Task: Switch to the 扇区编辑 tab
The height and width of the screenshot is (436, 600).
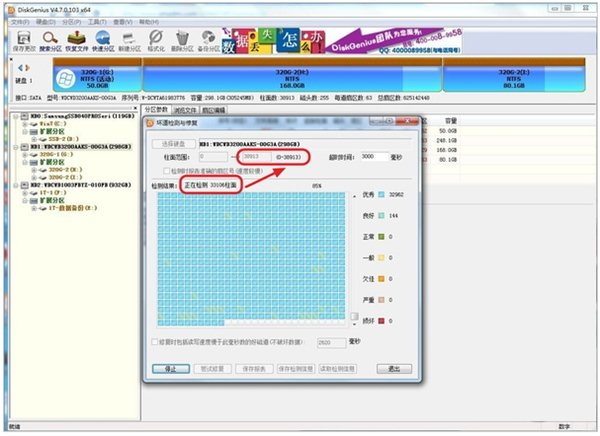Action: [214, 110]
